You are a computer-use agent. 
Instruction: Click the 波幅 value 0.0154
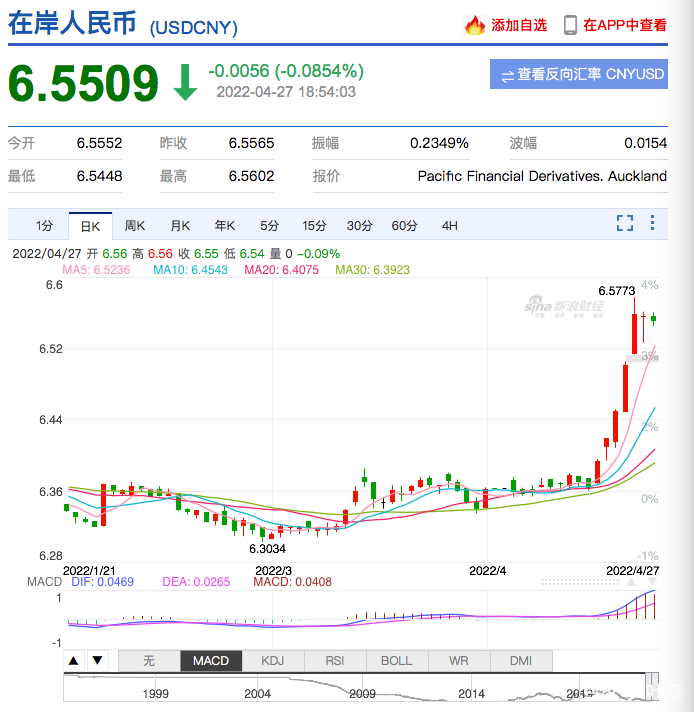pyautogui.click(x=645, y=143)
